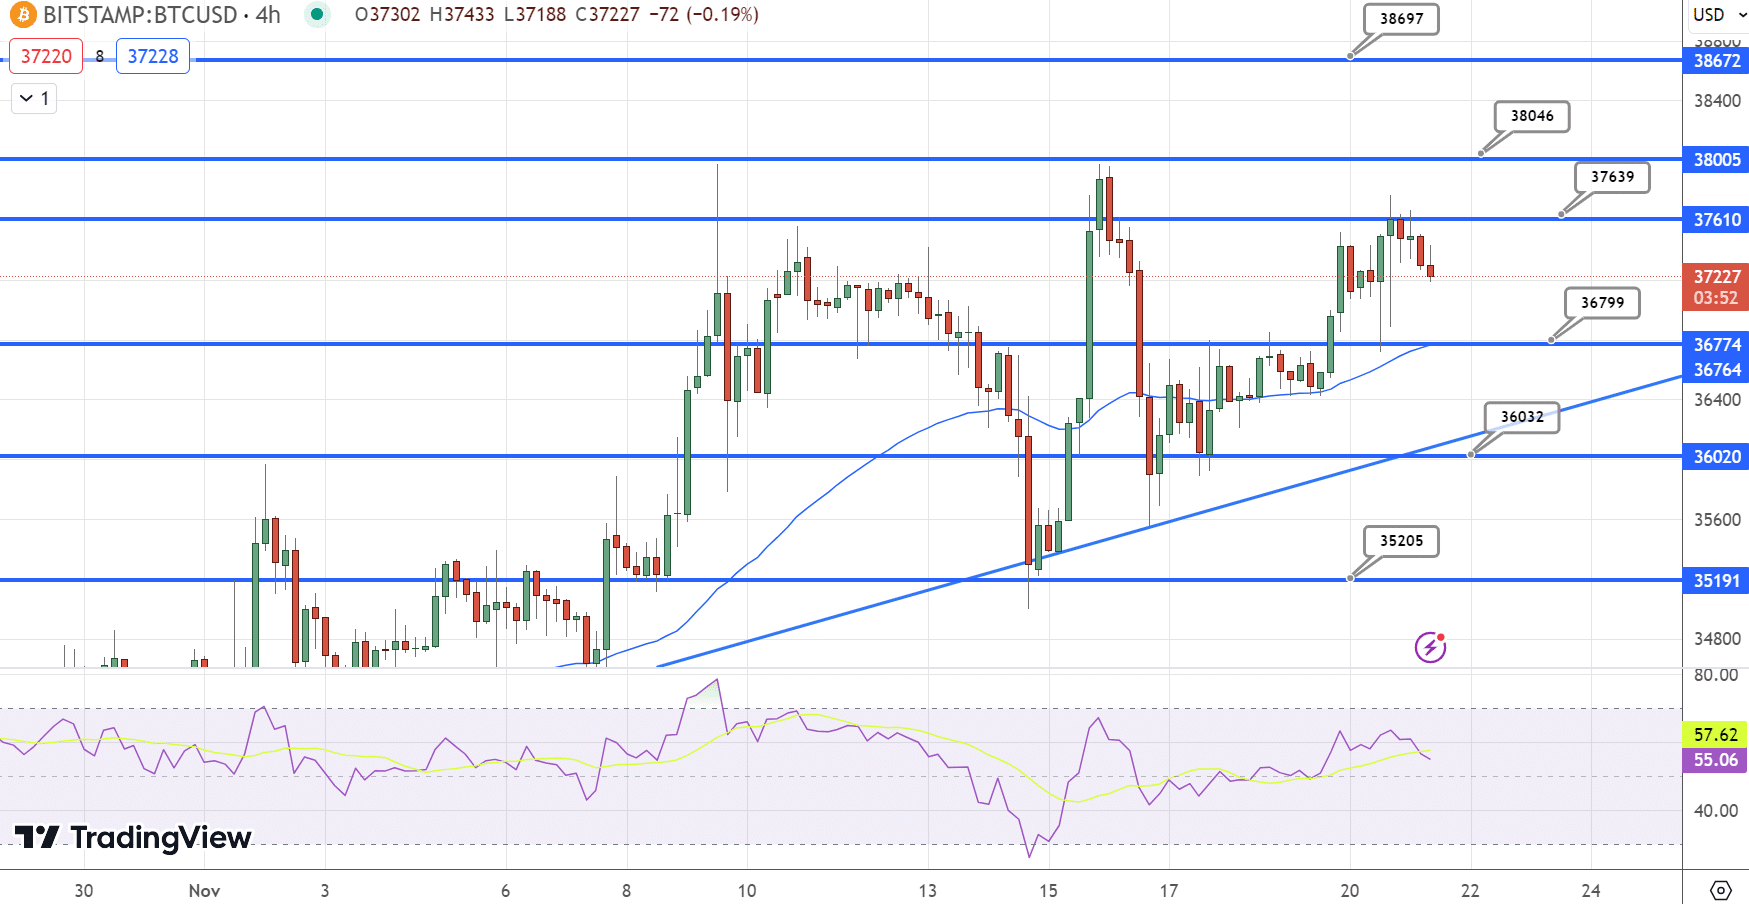Screen dimensions: 1749x904
Task: Click the RSI average 57.62 yellow tag
Action: tap(1716, 735)
